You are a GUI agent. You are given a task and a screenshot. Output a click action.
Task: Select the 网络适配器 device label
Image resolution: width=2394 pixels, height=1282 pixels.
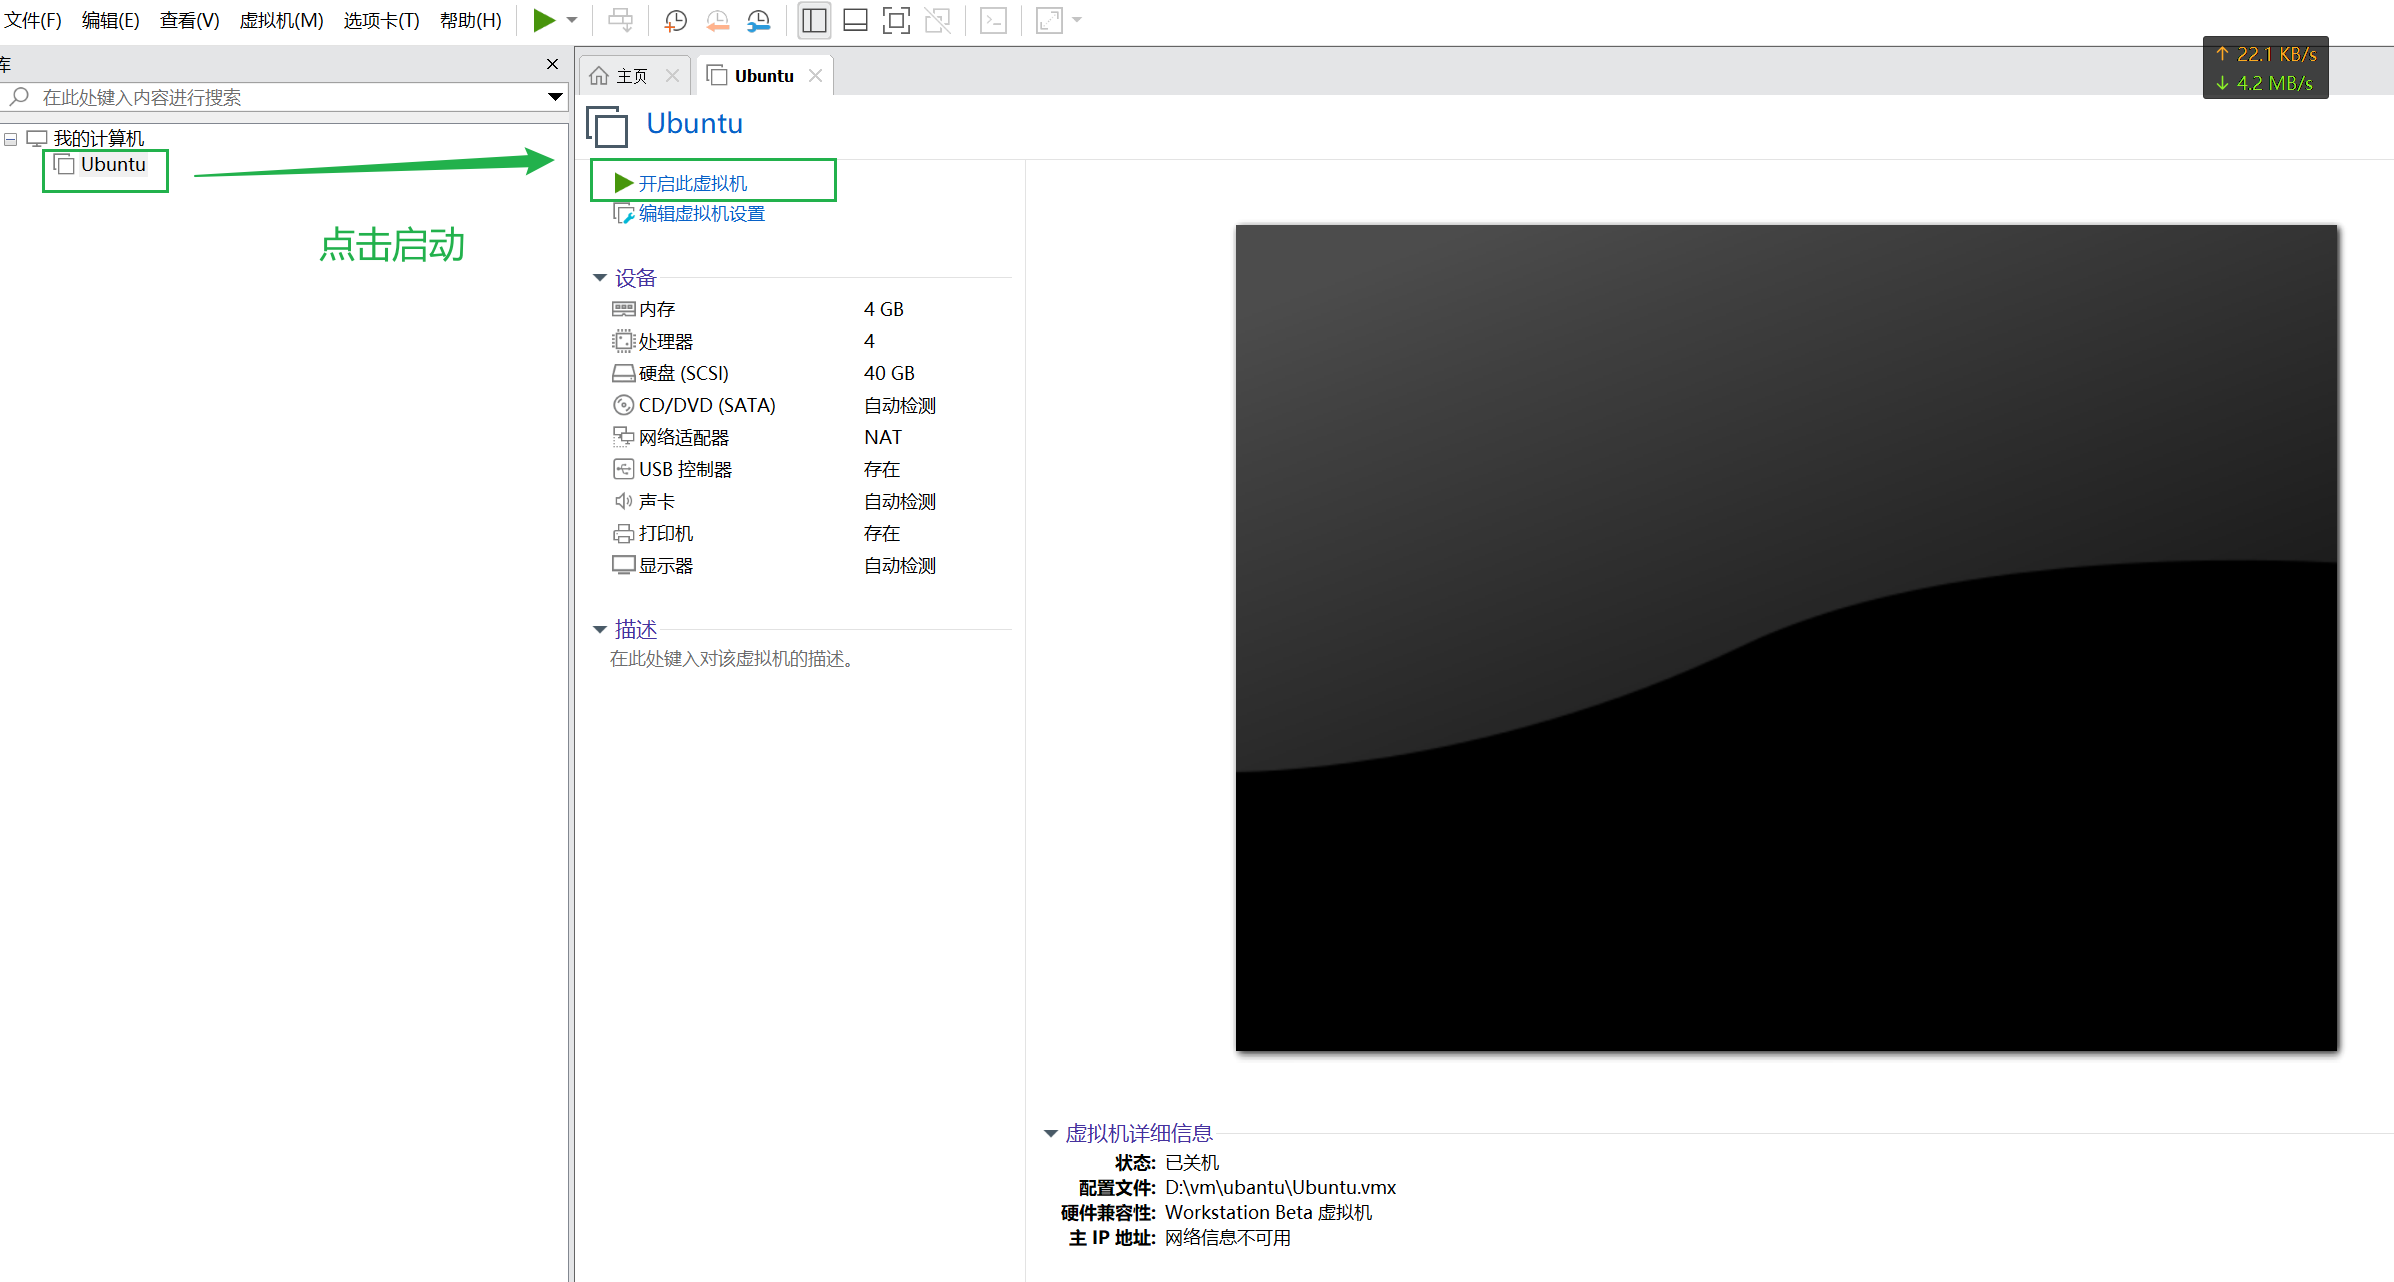point(684,437)
